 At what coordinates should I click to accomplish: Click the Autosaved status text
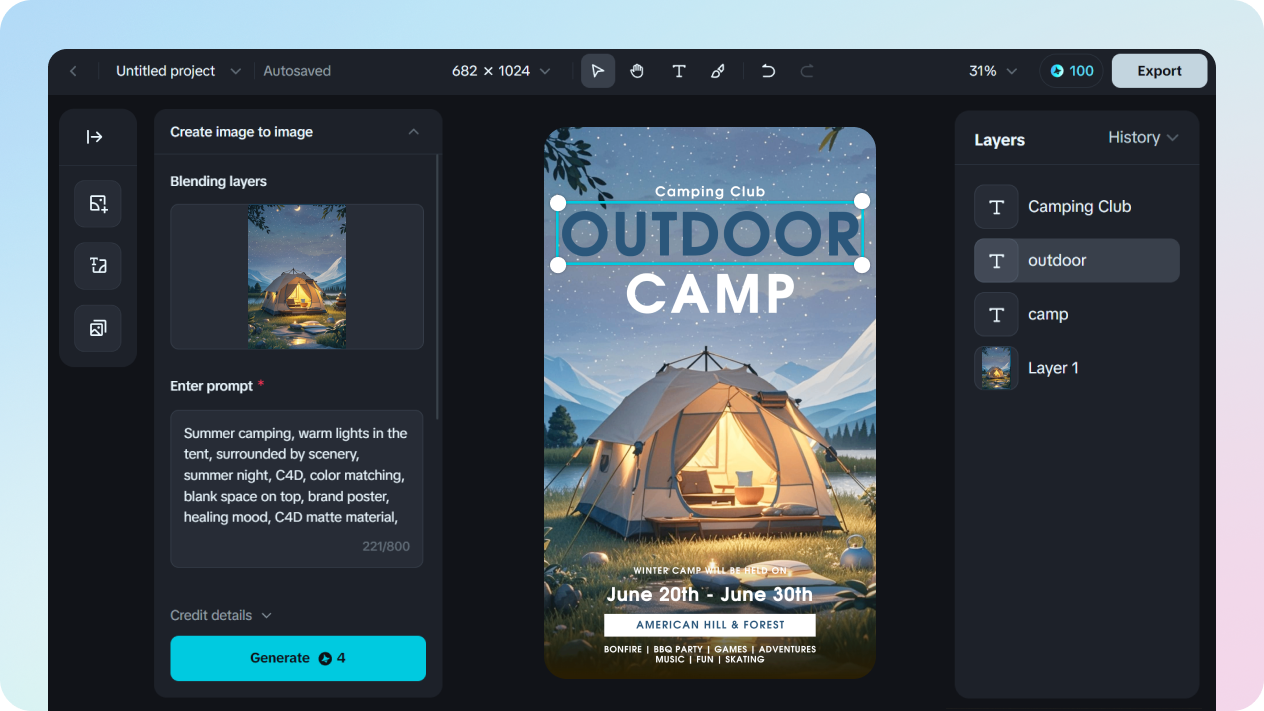pyautogui.click(x=297, y=71)
